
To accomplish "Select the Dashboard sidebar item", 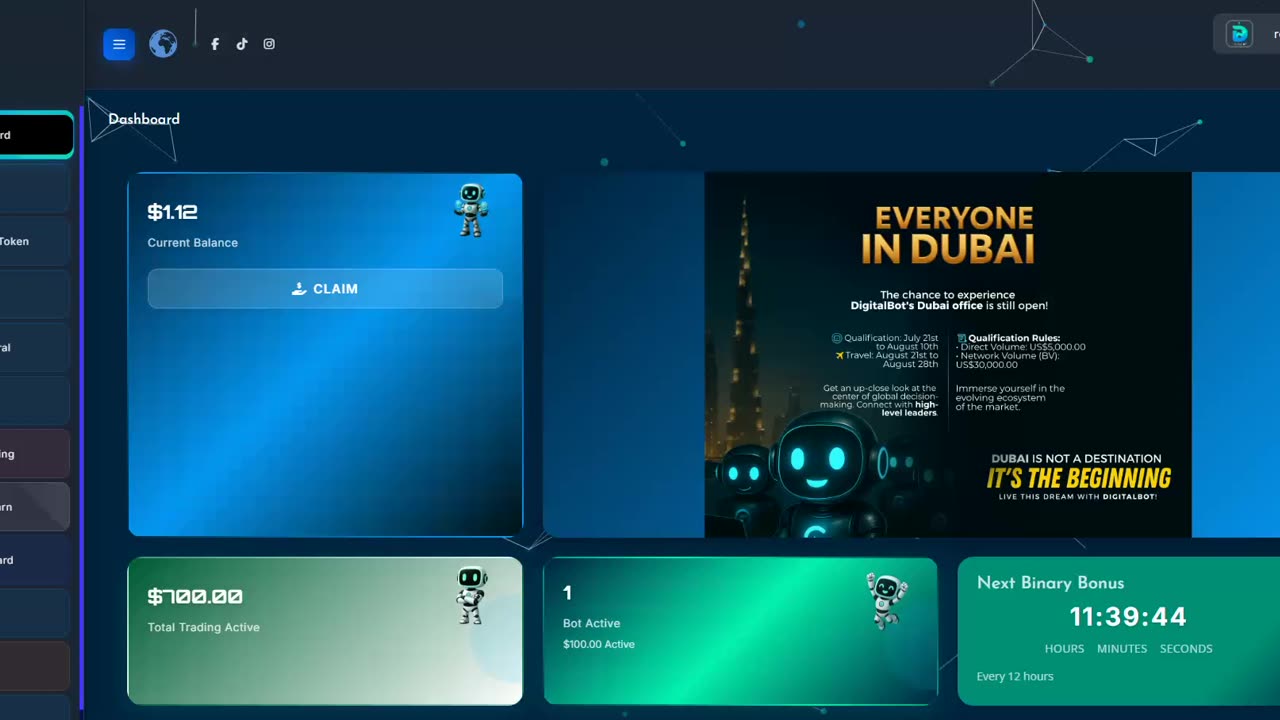I will click(x=35, y=135).
